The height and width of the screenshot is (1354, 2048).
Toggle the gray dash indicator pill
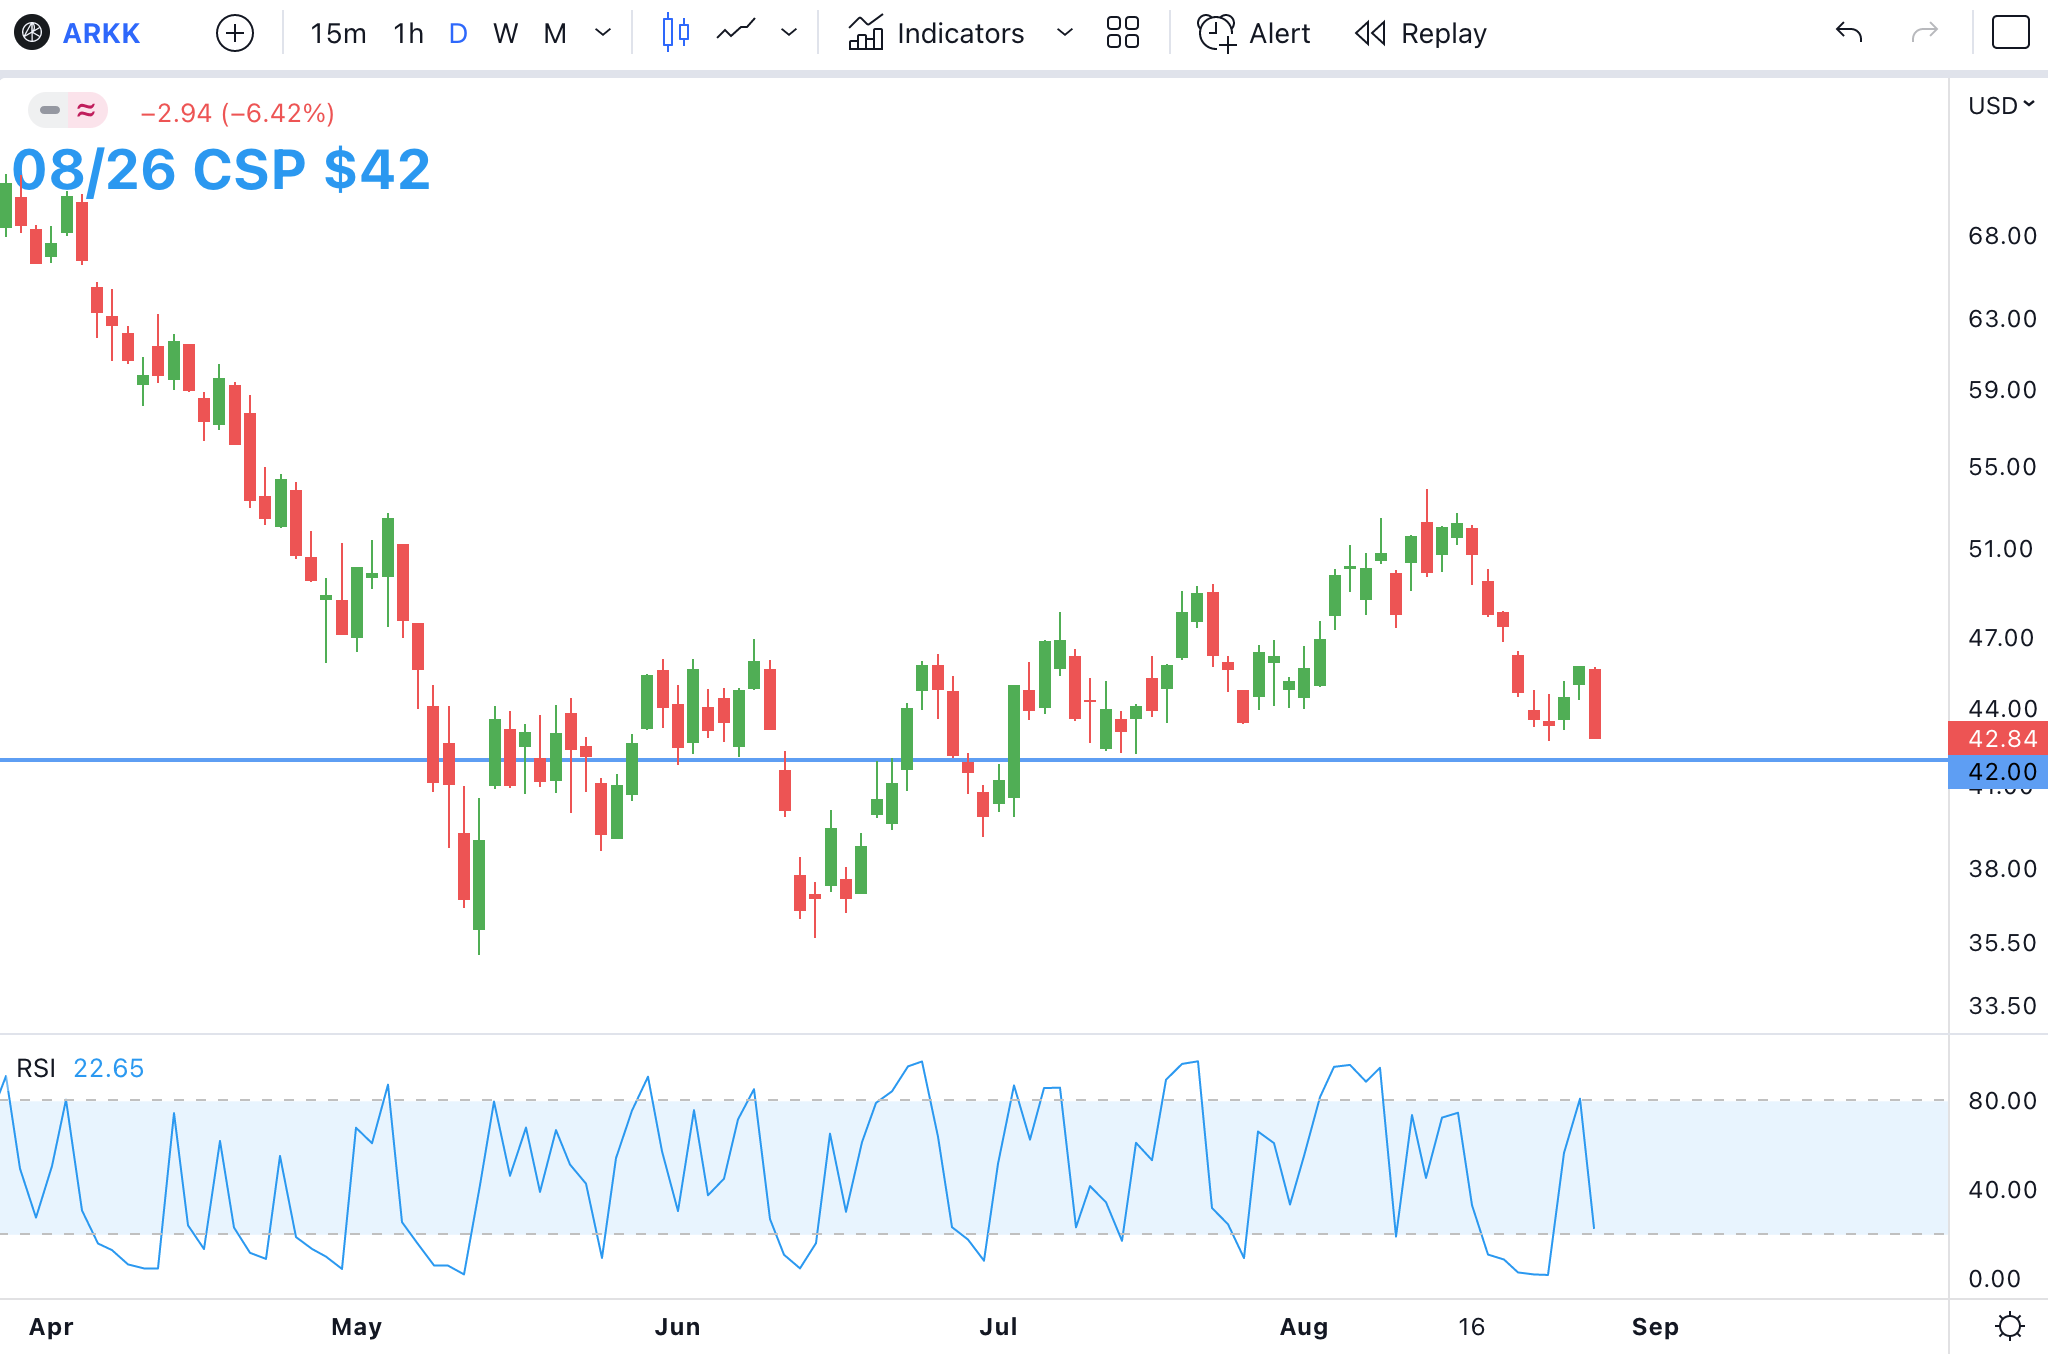point(49,110)
